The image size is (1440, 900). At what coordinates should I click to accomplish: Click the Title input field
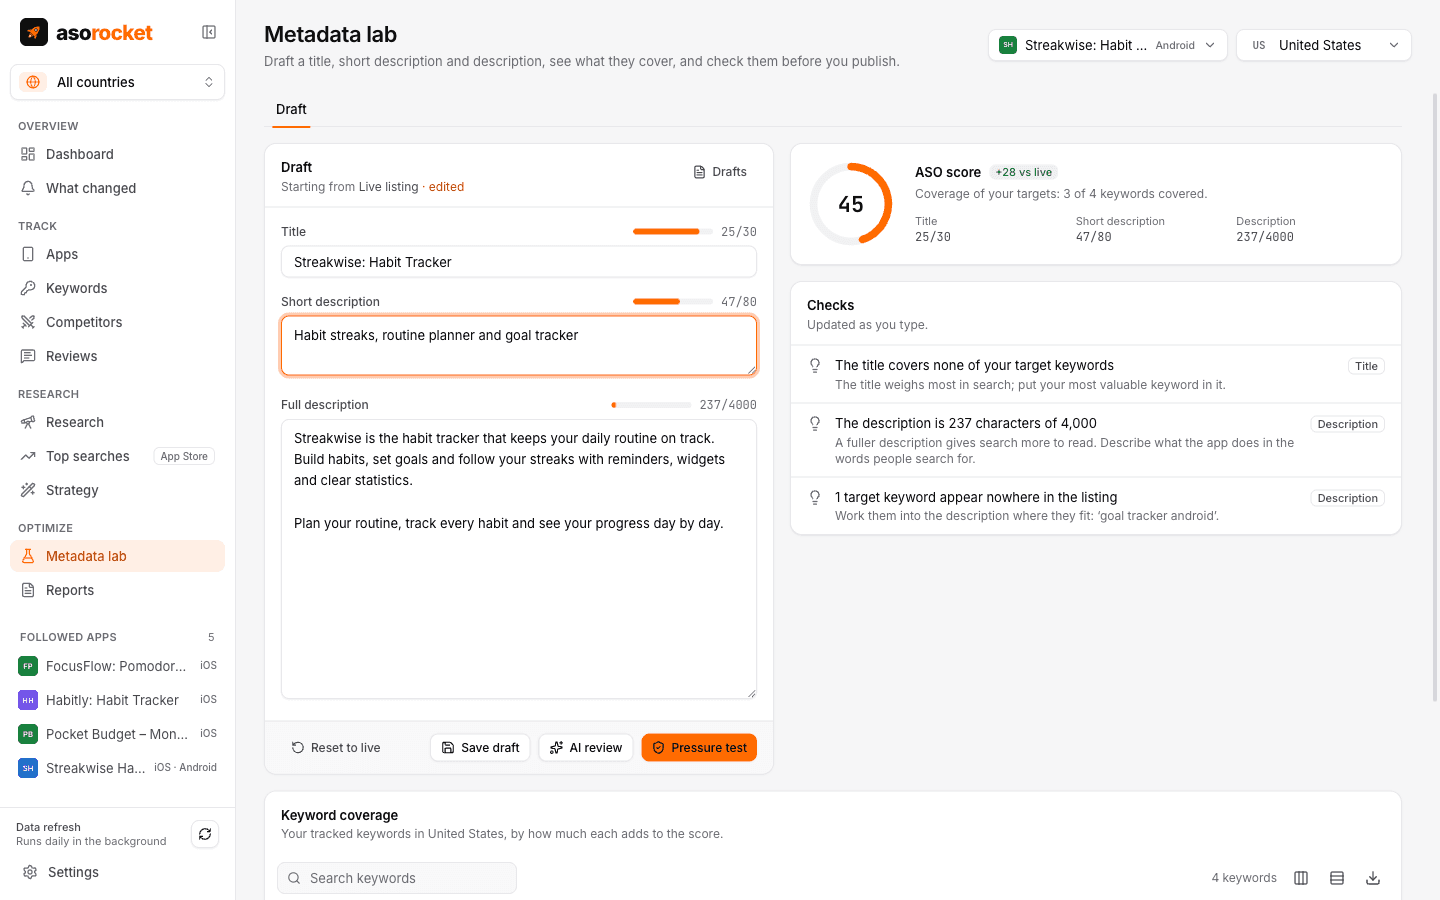tap(519, 262)
